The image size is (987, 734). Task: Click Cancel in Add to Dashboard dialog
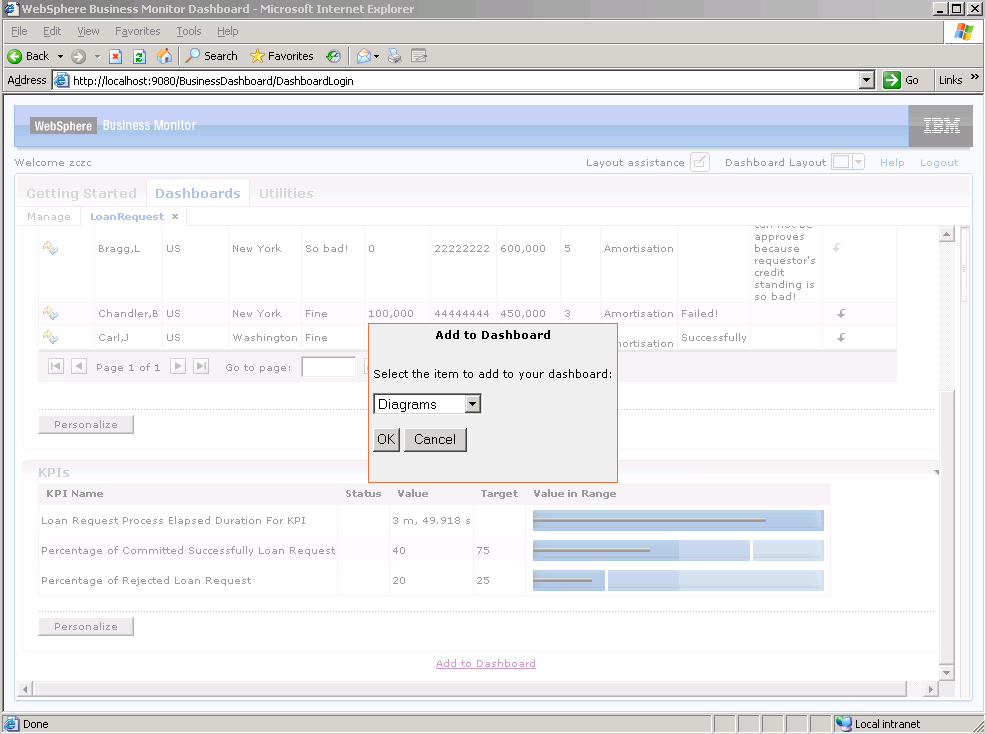pos(435,439)
